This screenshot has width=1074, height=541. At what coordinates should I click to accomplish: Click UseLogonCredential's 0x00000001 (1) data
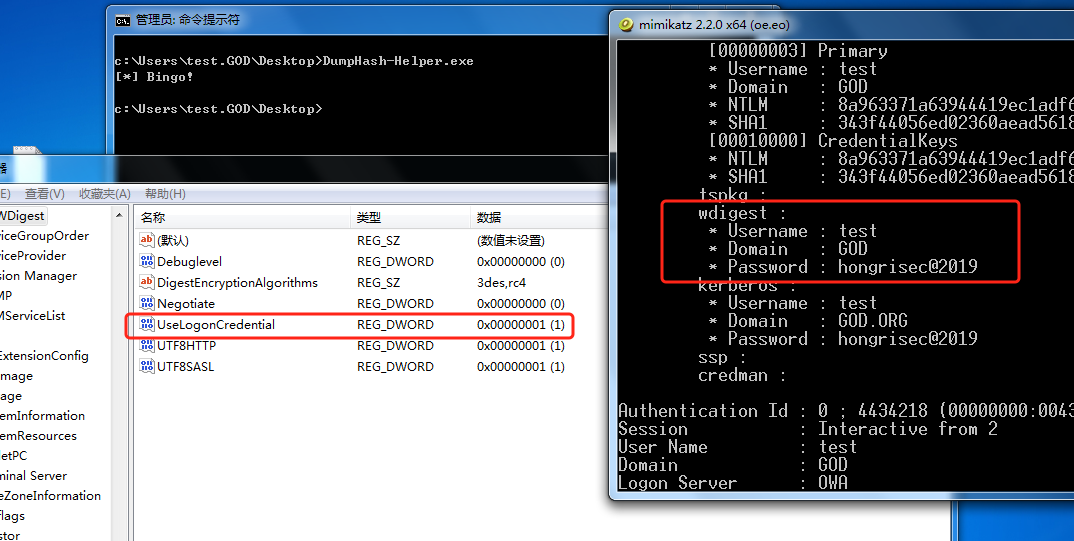tap(521, 325)
